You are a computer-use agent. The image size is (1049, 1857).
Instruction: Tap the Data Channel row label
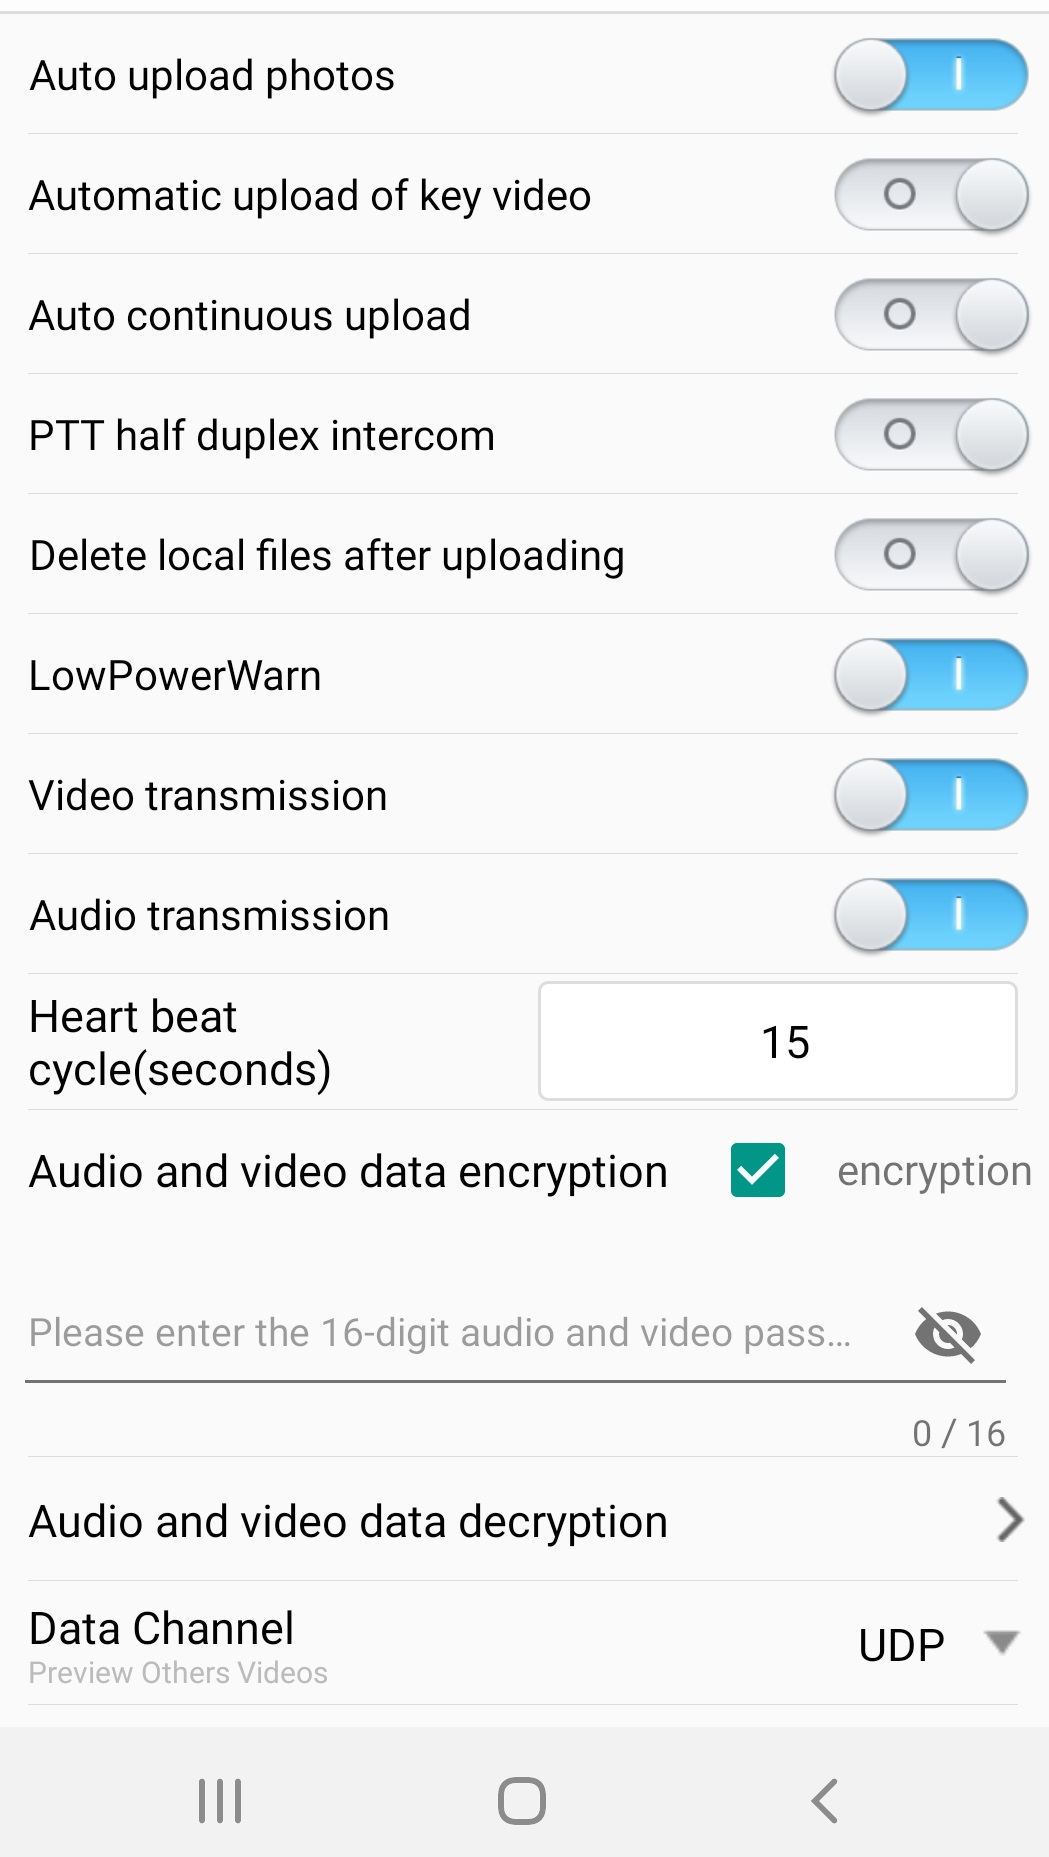click(162, 1629)
